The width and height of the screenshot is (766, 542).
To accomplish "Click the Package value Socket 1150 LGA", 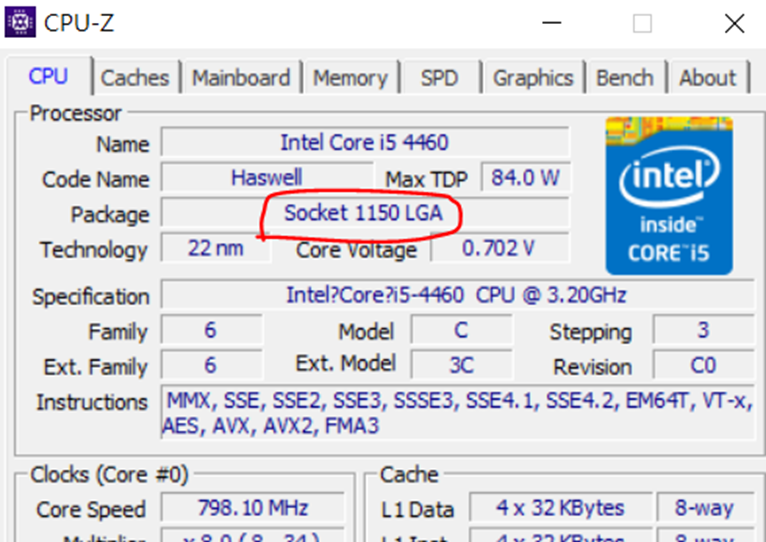I will click(364, 213).
